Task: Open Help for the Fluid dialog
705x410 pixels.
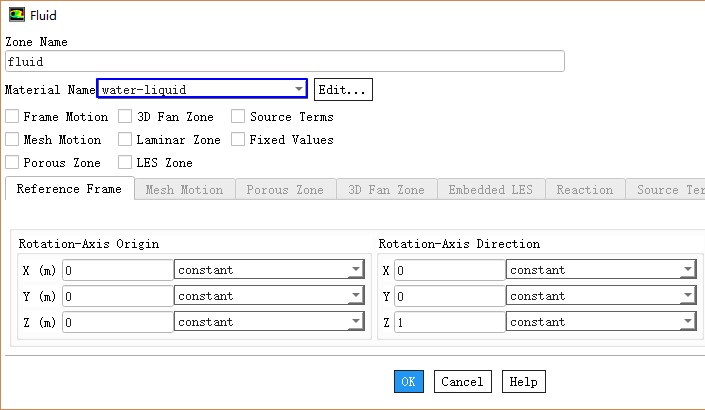Action: click(524, 382)
